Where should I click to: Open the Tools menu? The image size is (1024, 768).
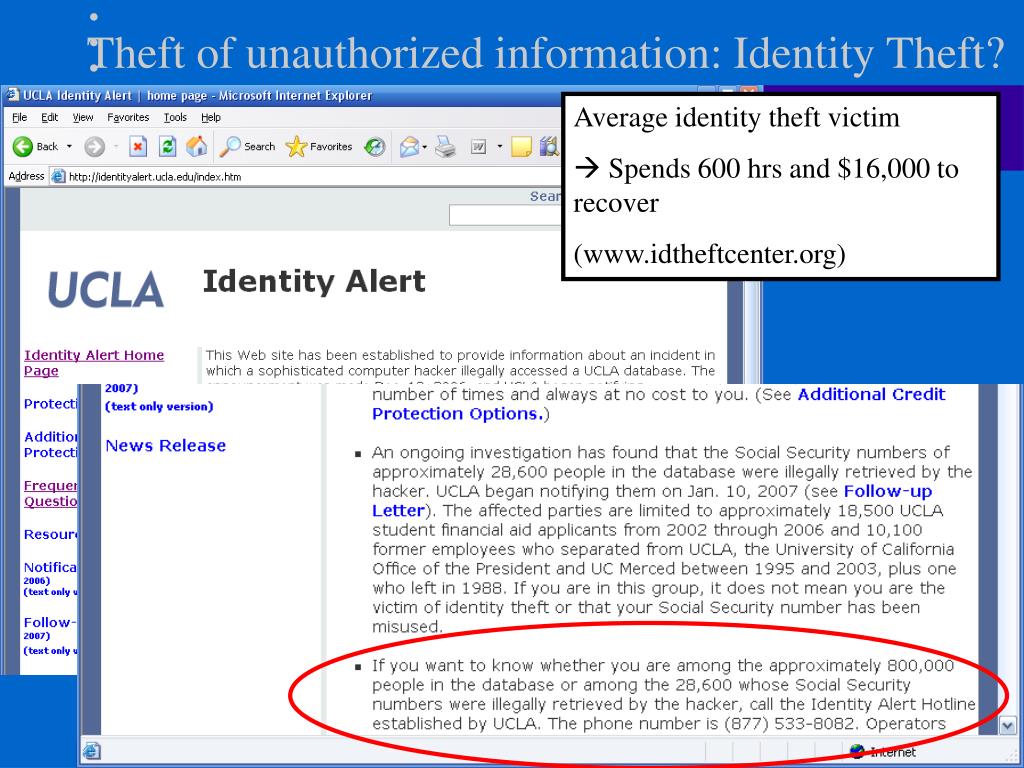click(175, 118)
